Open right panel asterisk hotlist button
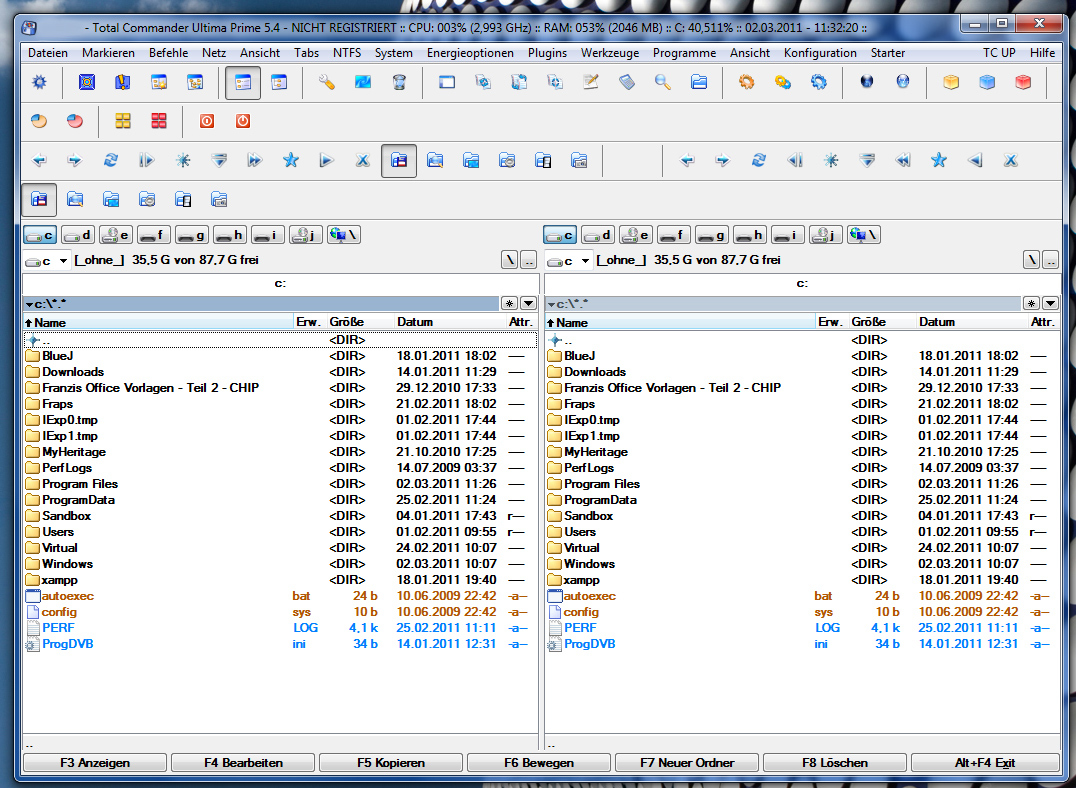This screenshot has width=1076, height=788. (1031, 303)
